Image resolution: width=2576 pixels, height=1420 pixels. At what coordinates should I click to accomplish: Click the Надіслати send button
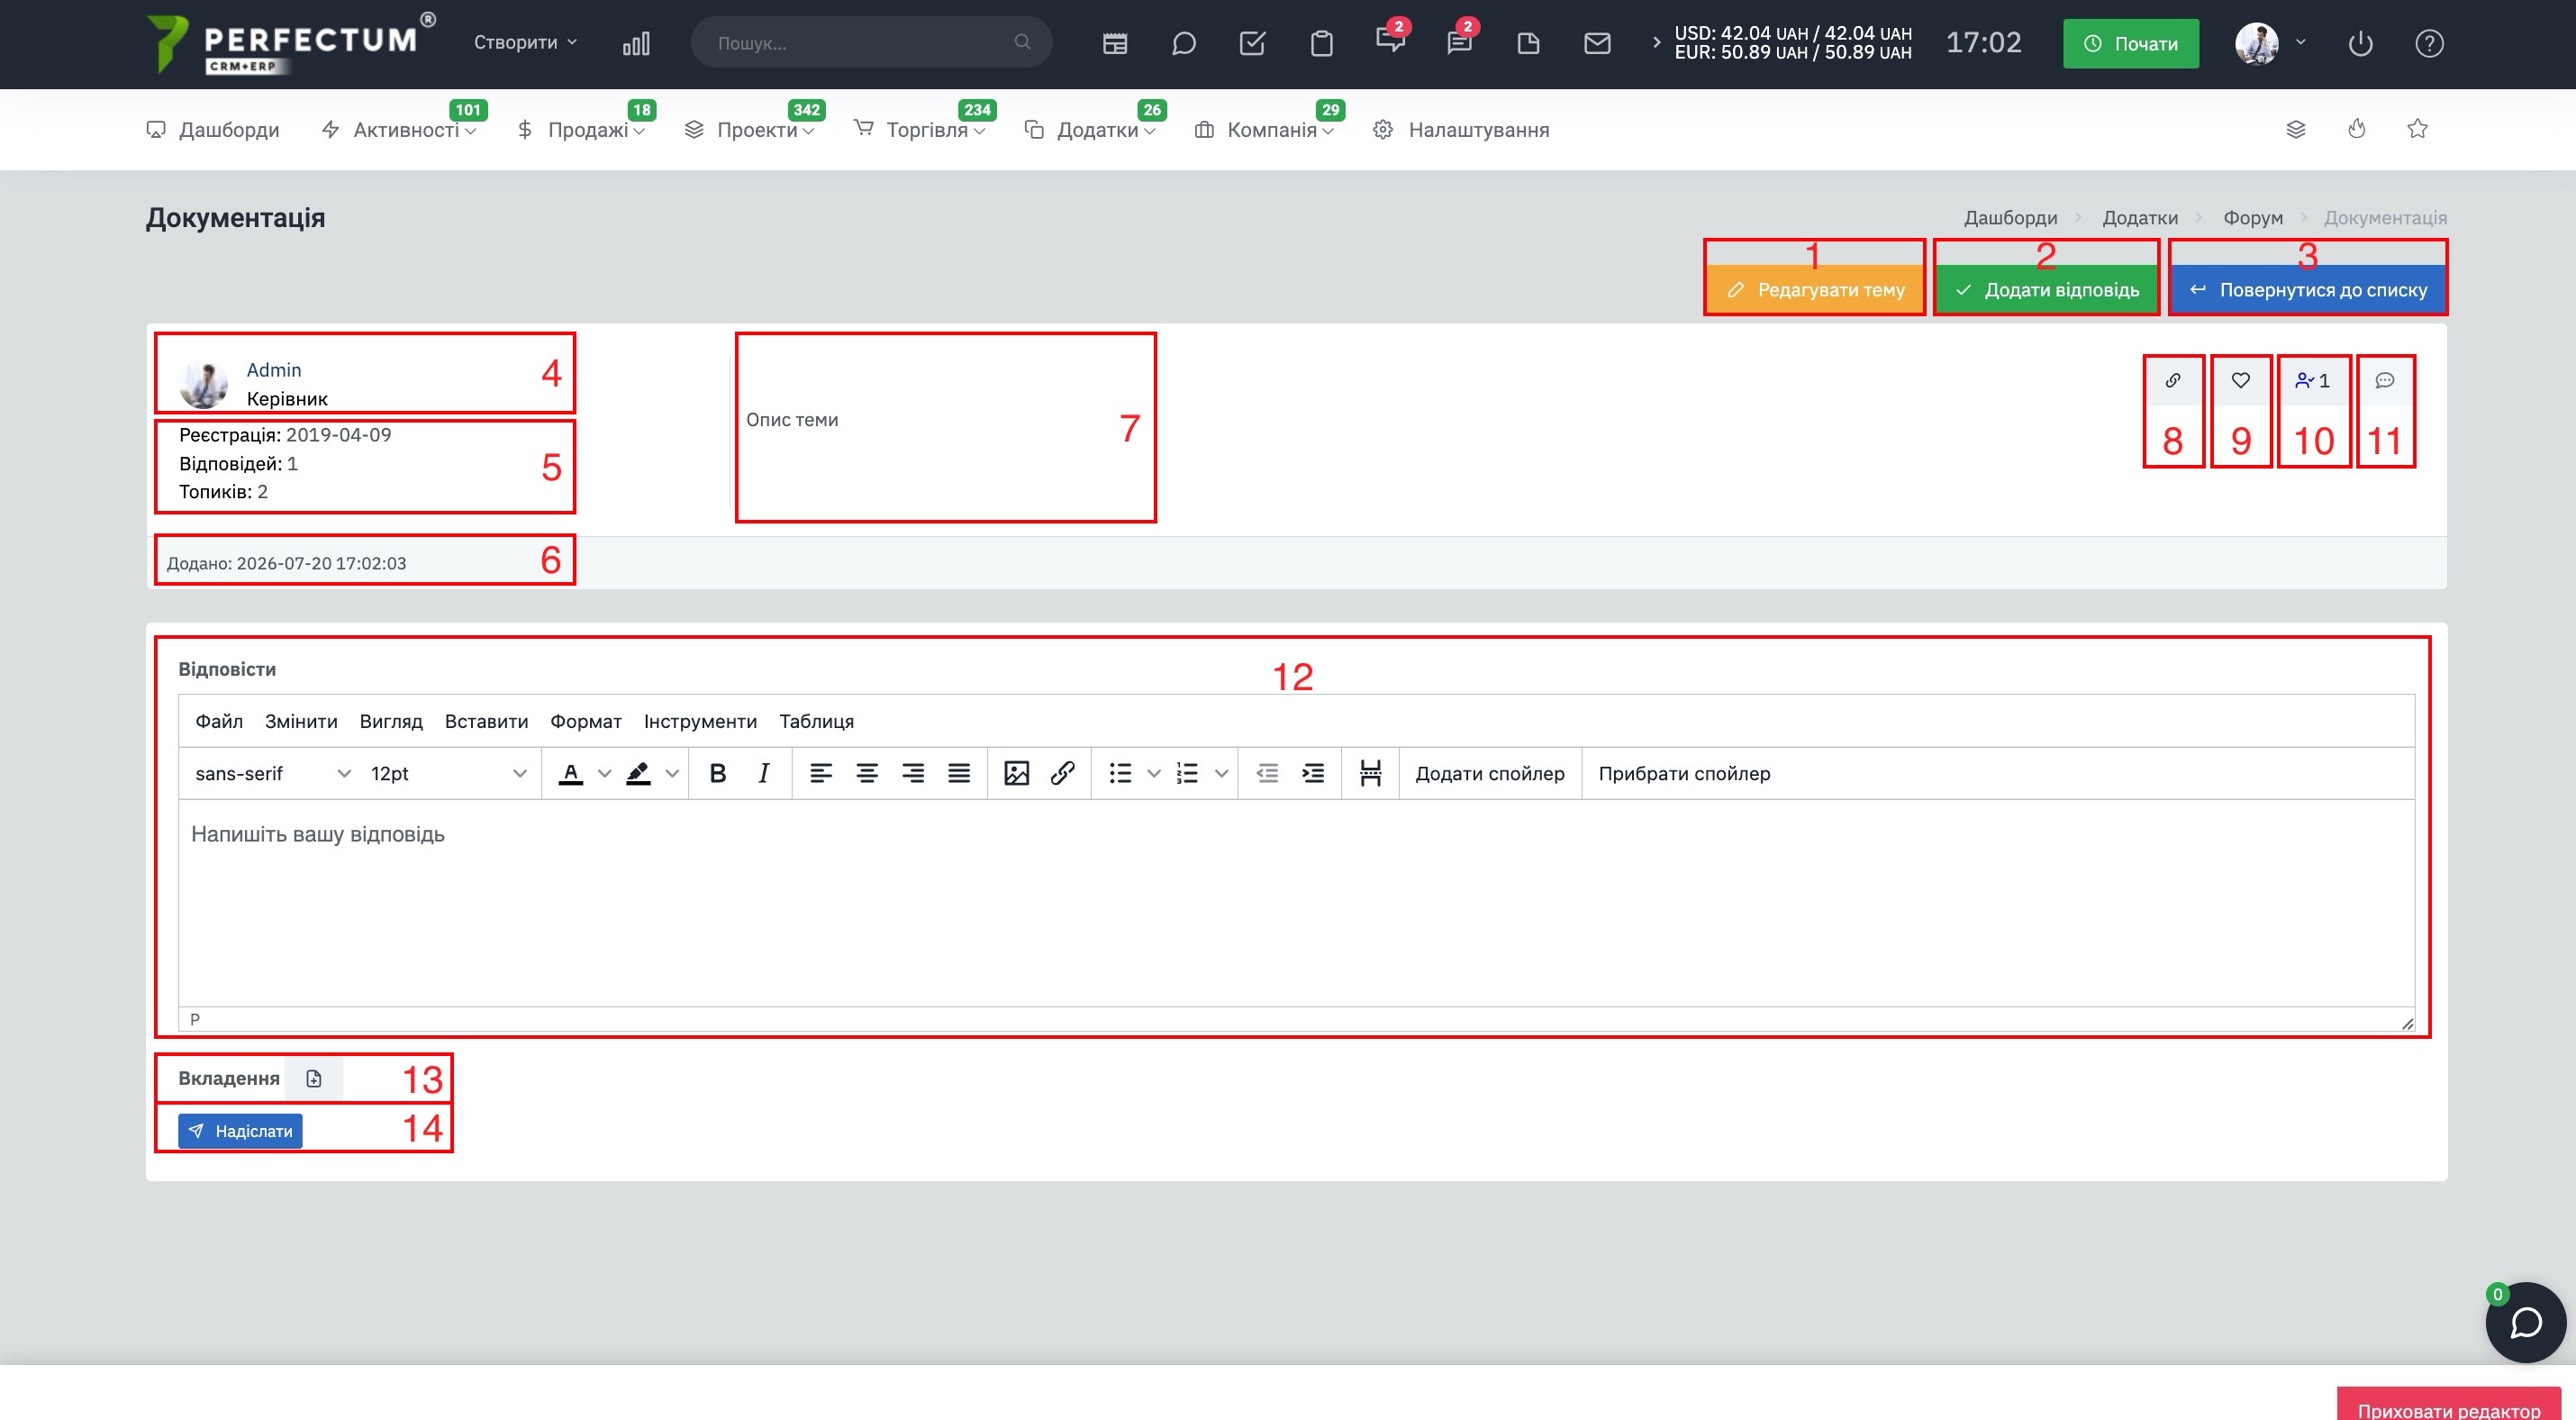click(240, 1131)
